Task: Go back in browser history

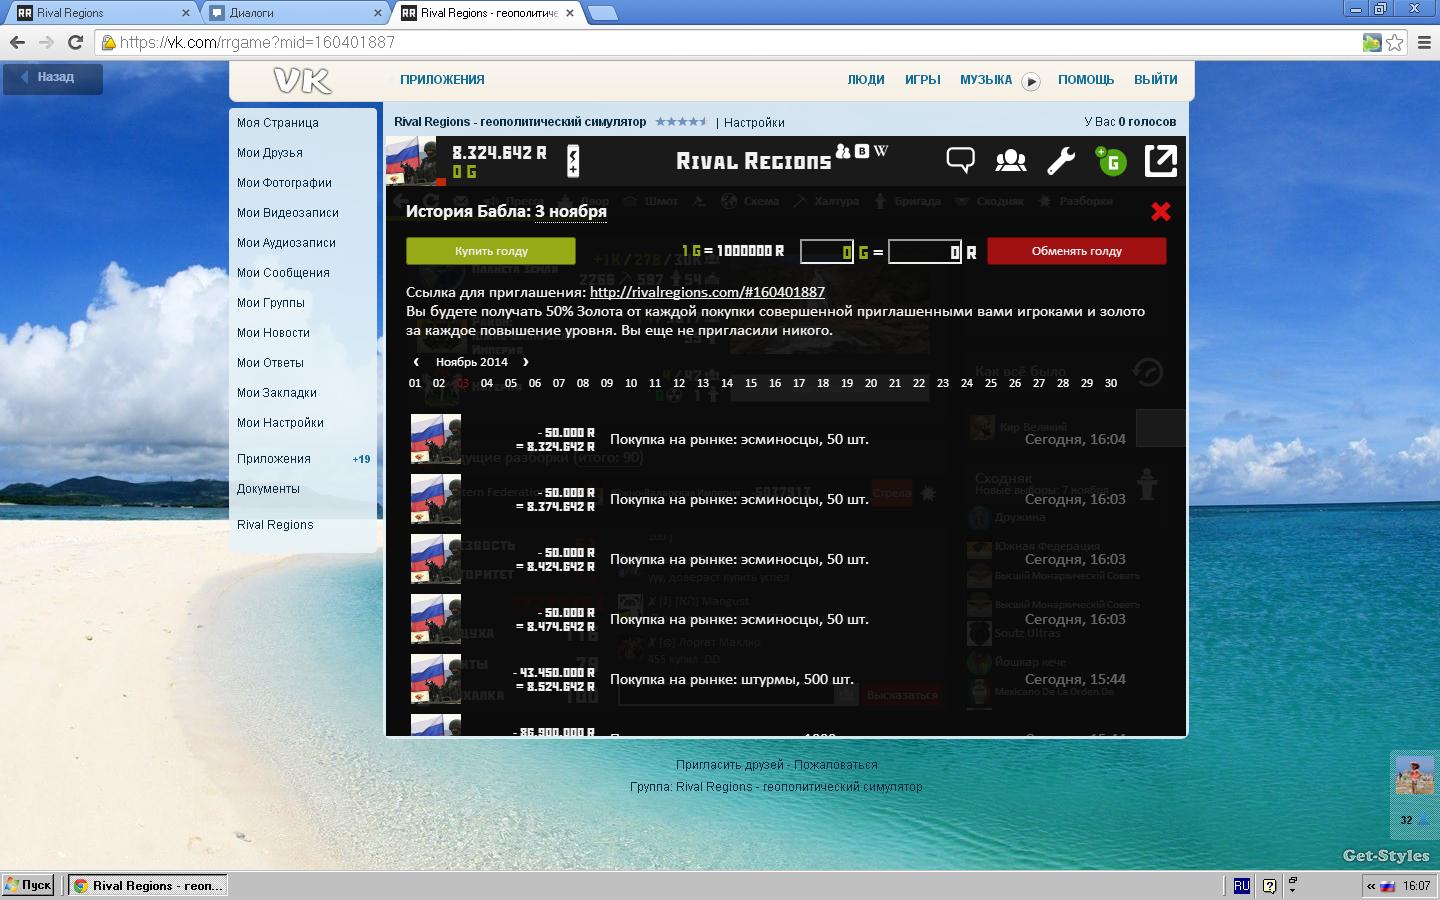Action: click(x=17, y=42)
